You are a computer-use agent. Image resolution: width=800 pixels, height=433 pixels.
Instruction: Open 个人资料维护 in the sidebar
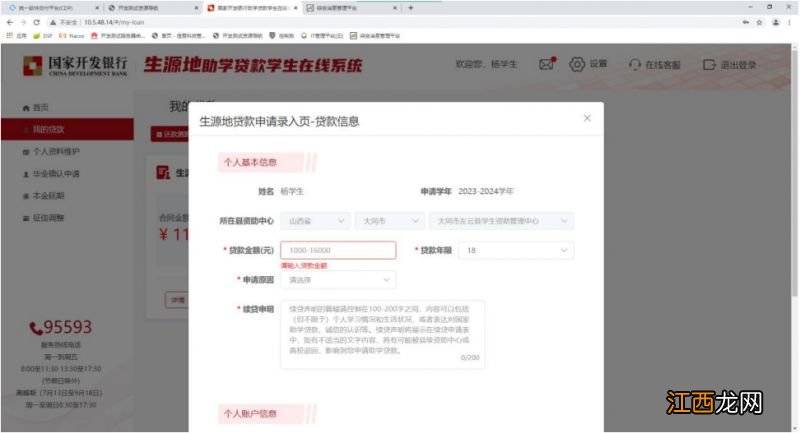click(x=56, y=152)
